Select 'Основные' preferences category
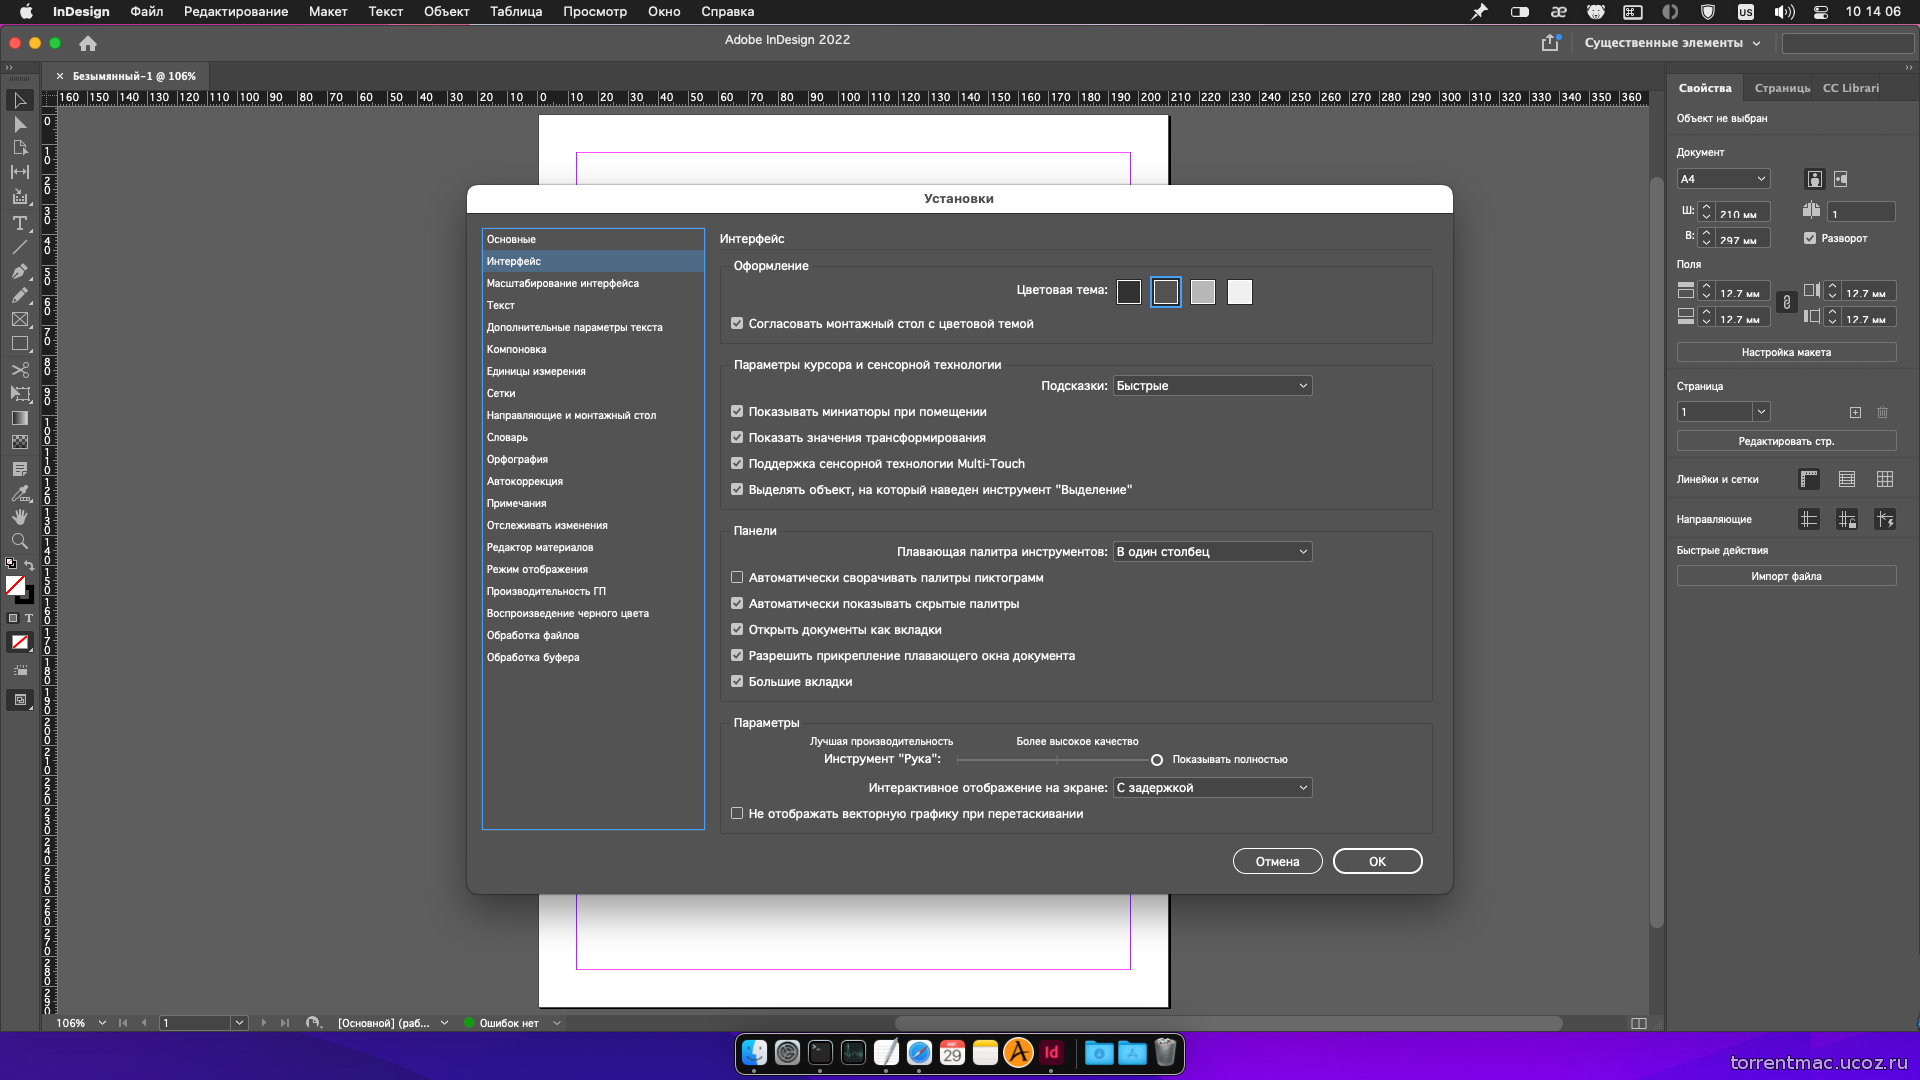 point(593,239)
